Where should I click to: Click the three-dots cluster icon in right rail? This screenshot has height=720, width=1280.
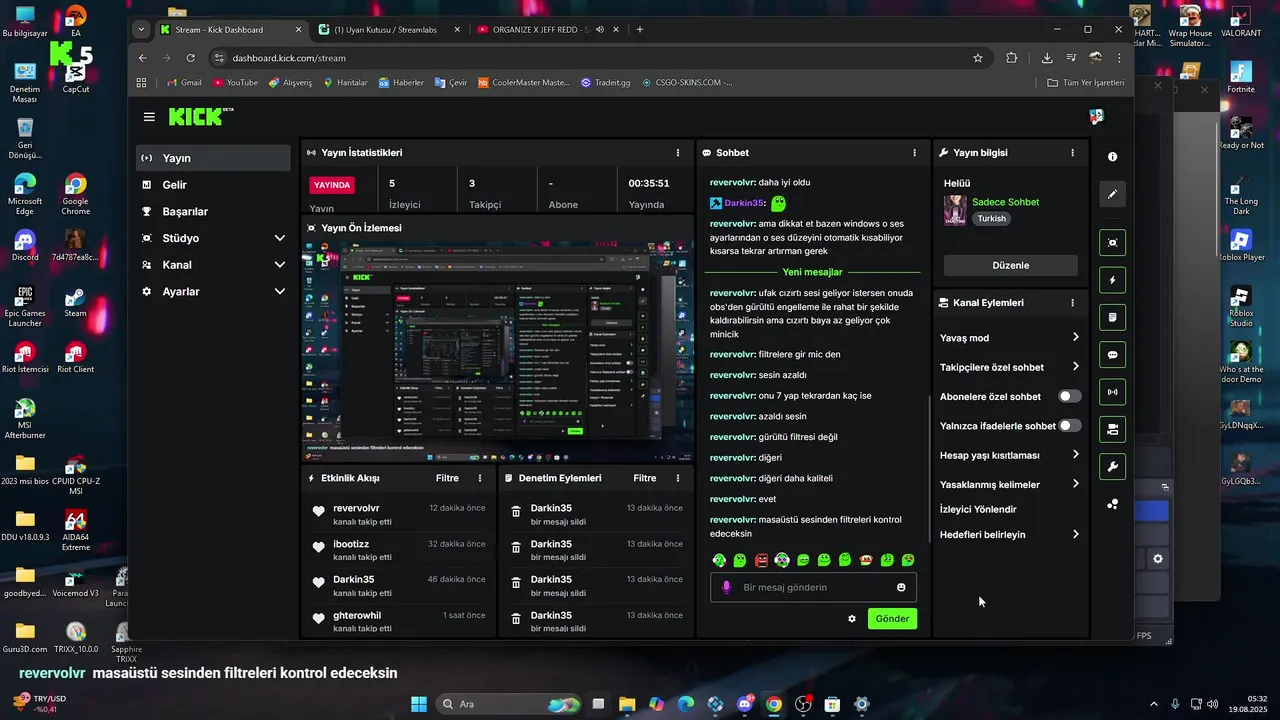tap(1112, 504)
